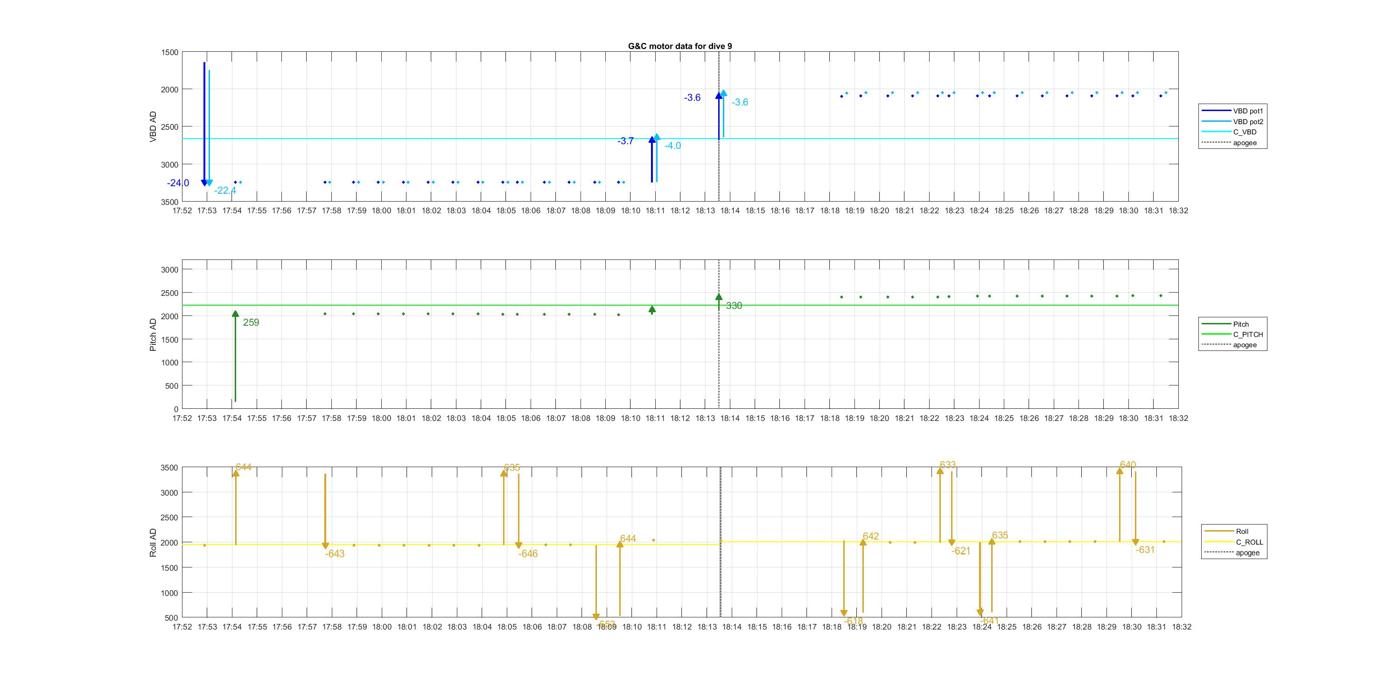
Task: Click the cyan '-4.0' VBD annotation
Action: [x=672, y=146]
